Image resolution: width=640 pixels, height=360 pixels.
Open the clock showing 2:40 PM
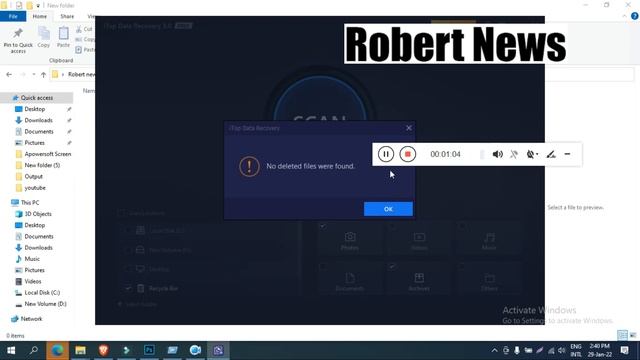(600, 350)
